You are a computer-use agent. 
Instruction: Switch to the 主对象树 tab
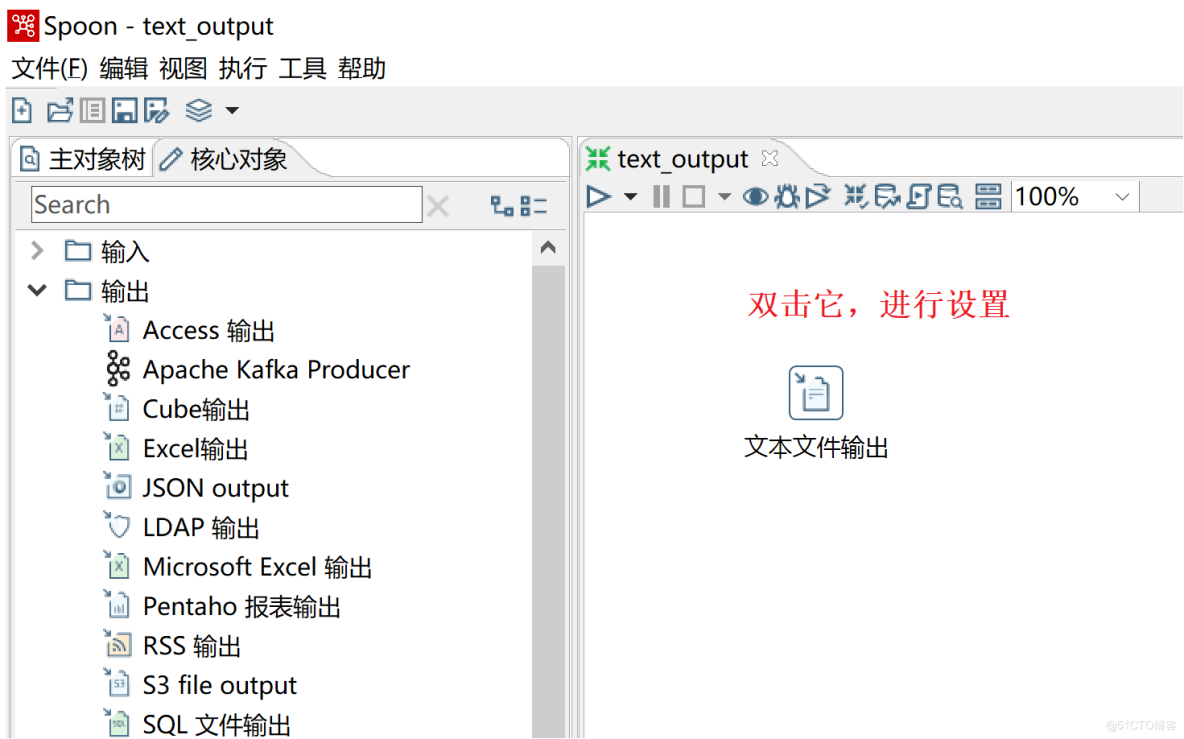coord(82,159)
